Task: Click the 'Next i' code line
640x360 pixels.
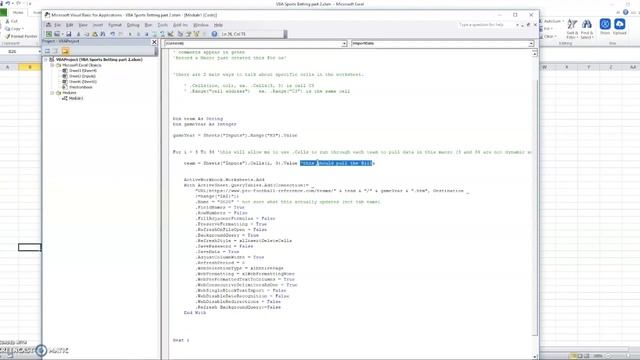Action: [181, 340]
